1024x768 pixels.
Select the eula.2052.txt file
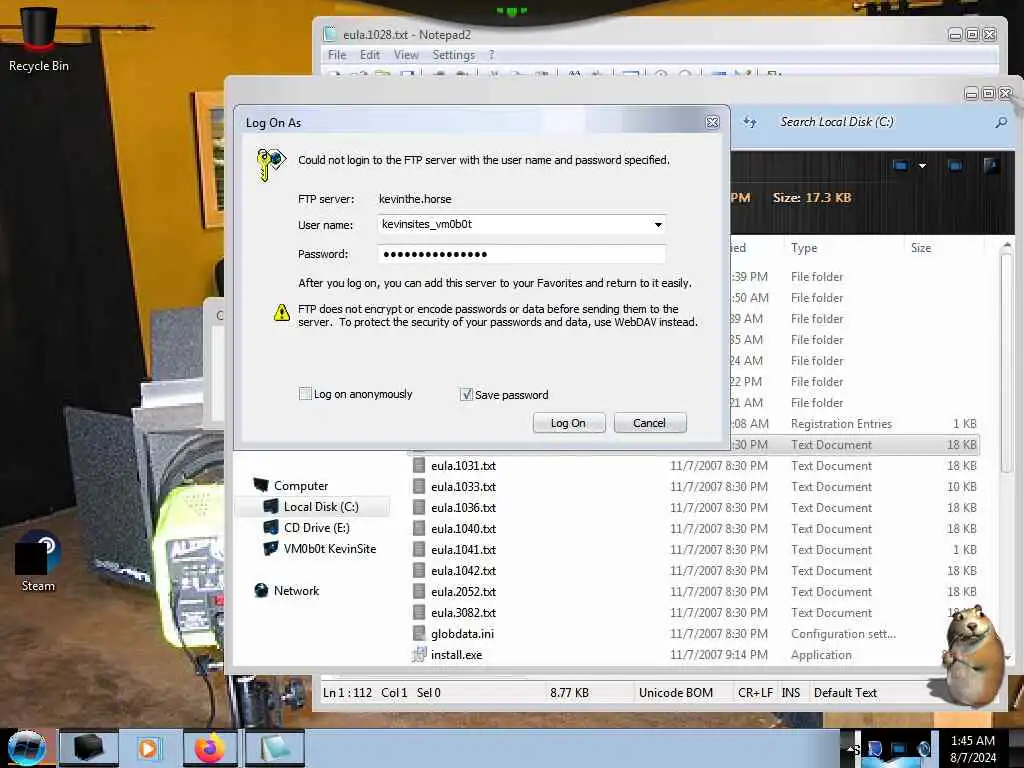(x=463, y=592)
